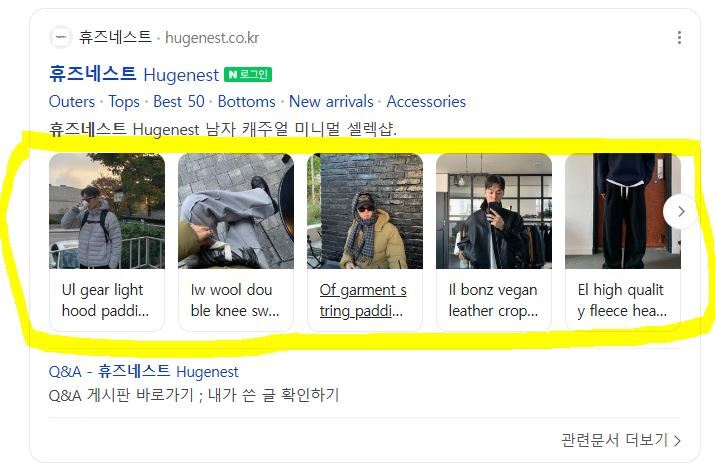Select El high quality fleece product card
715x472 pixels.
[x=623, y=242]
